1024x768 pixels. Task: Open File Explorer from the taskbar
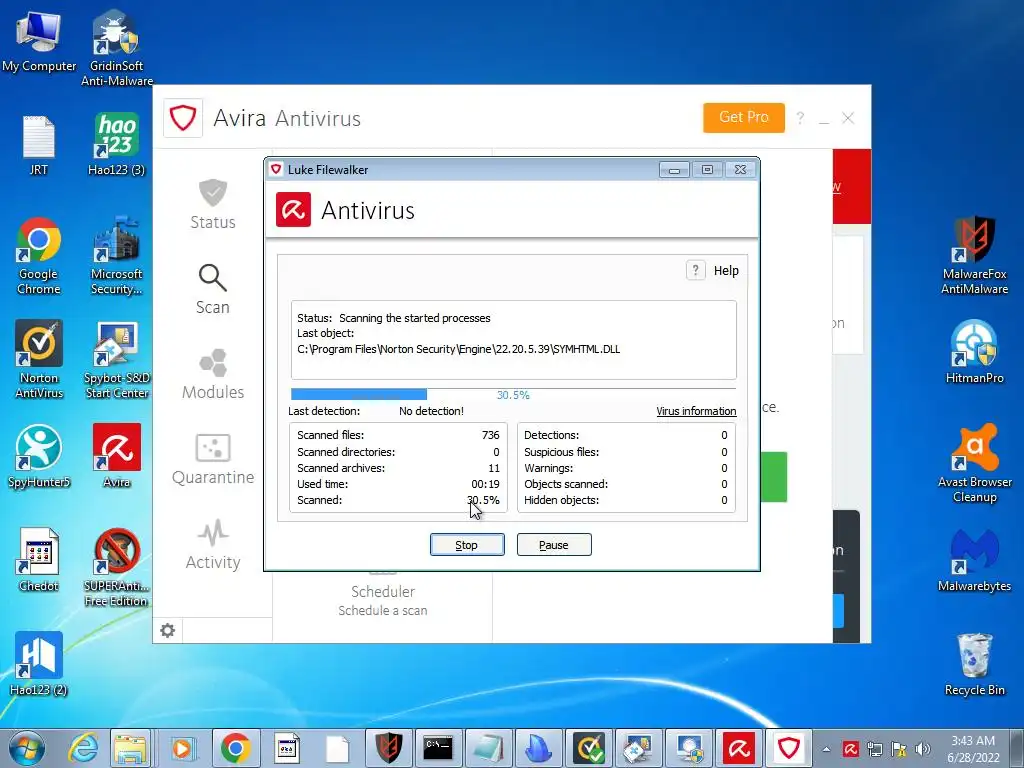(x=131, y=748)
